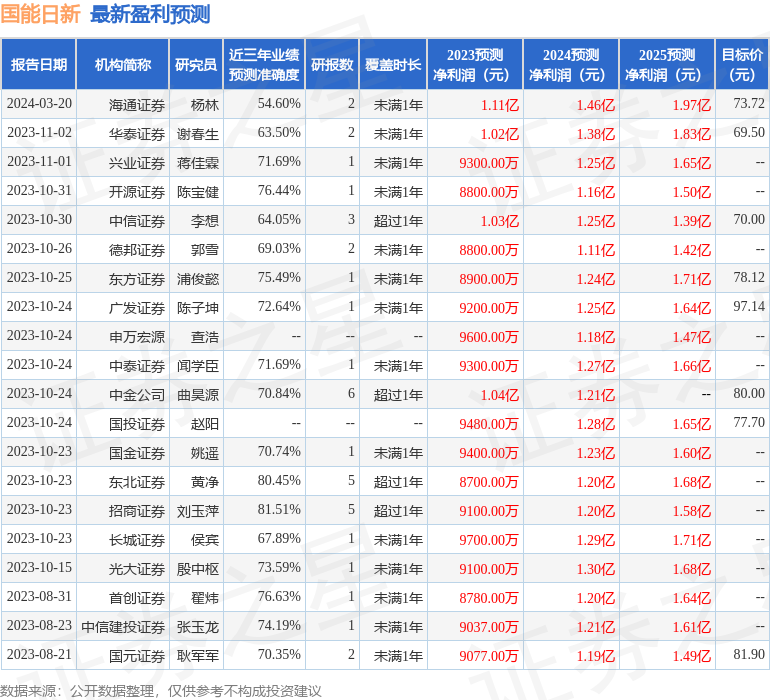Click 2023 profit 1.11亿

point(499,105)
